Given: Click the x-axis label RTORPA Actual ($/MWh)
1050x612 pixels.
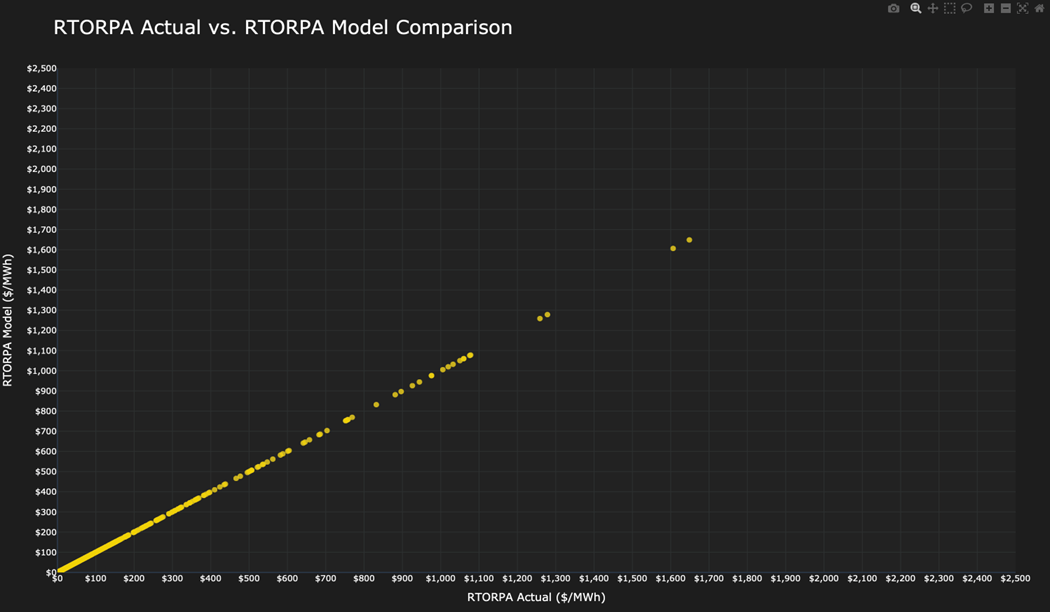Looking at the screenshot, I should tap(536, 596).
